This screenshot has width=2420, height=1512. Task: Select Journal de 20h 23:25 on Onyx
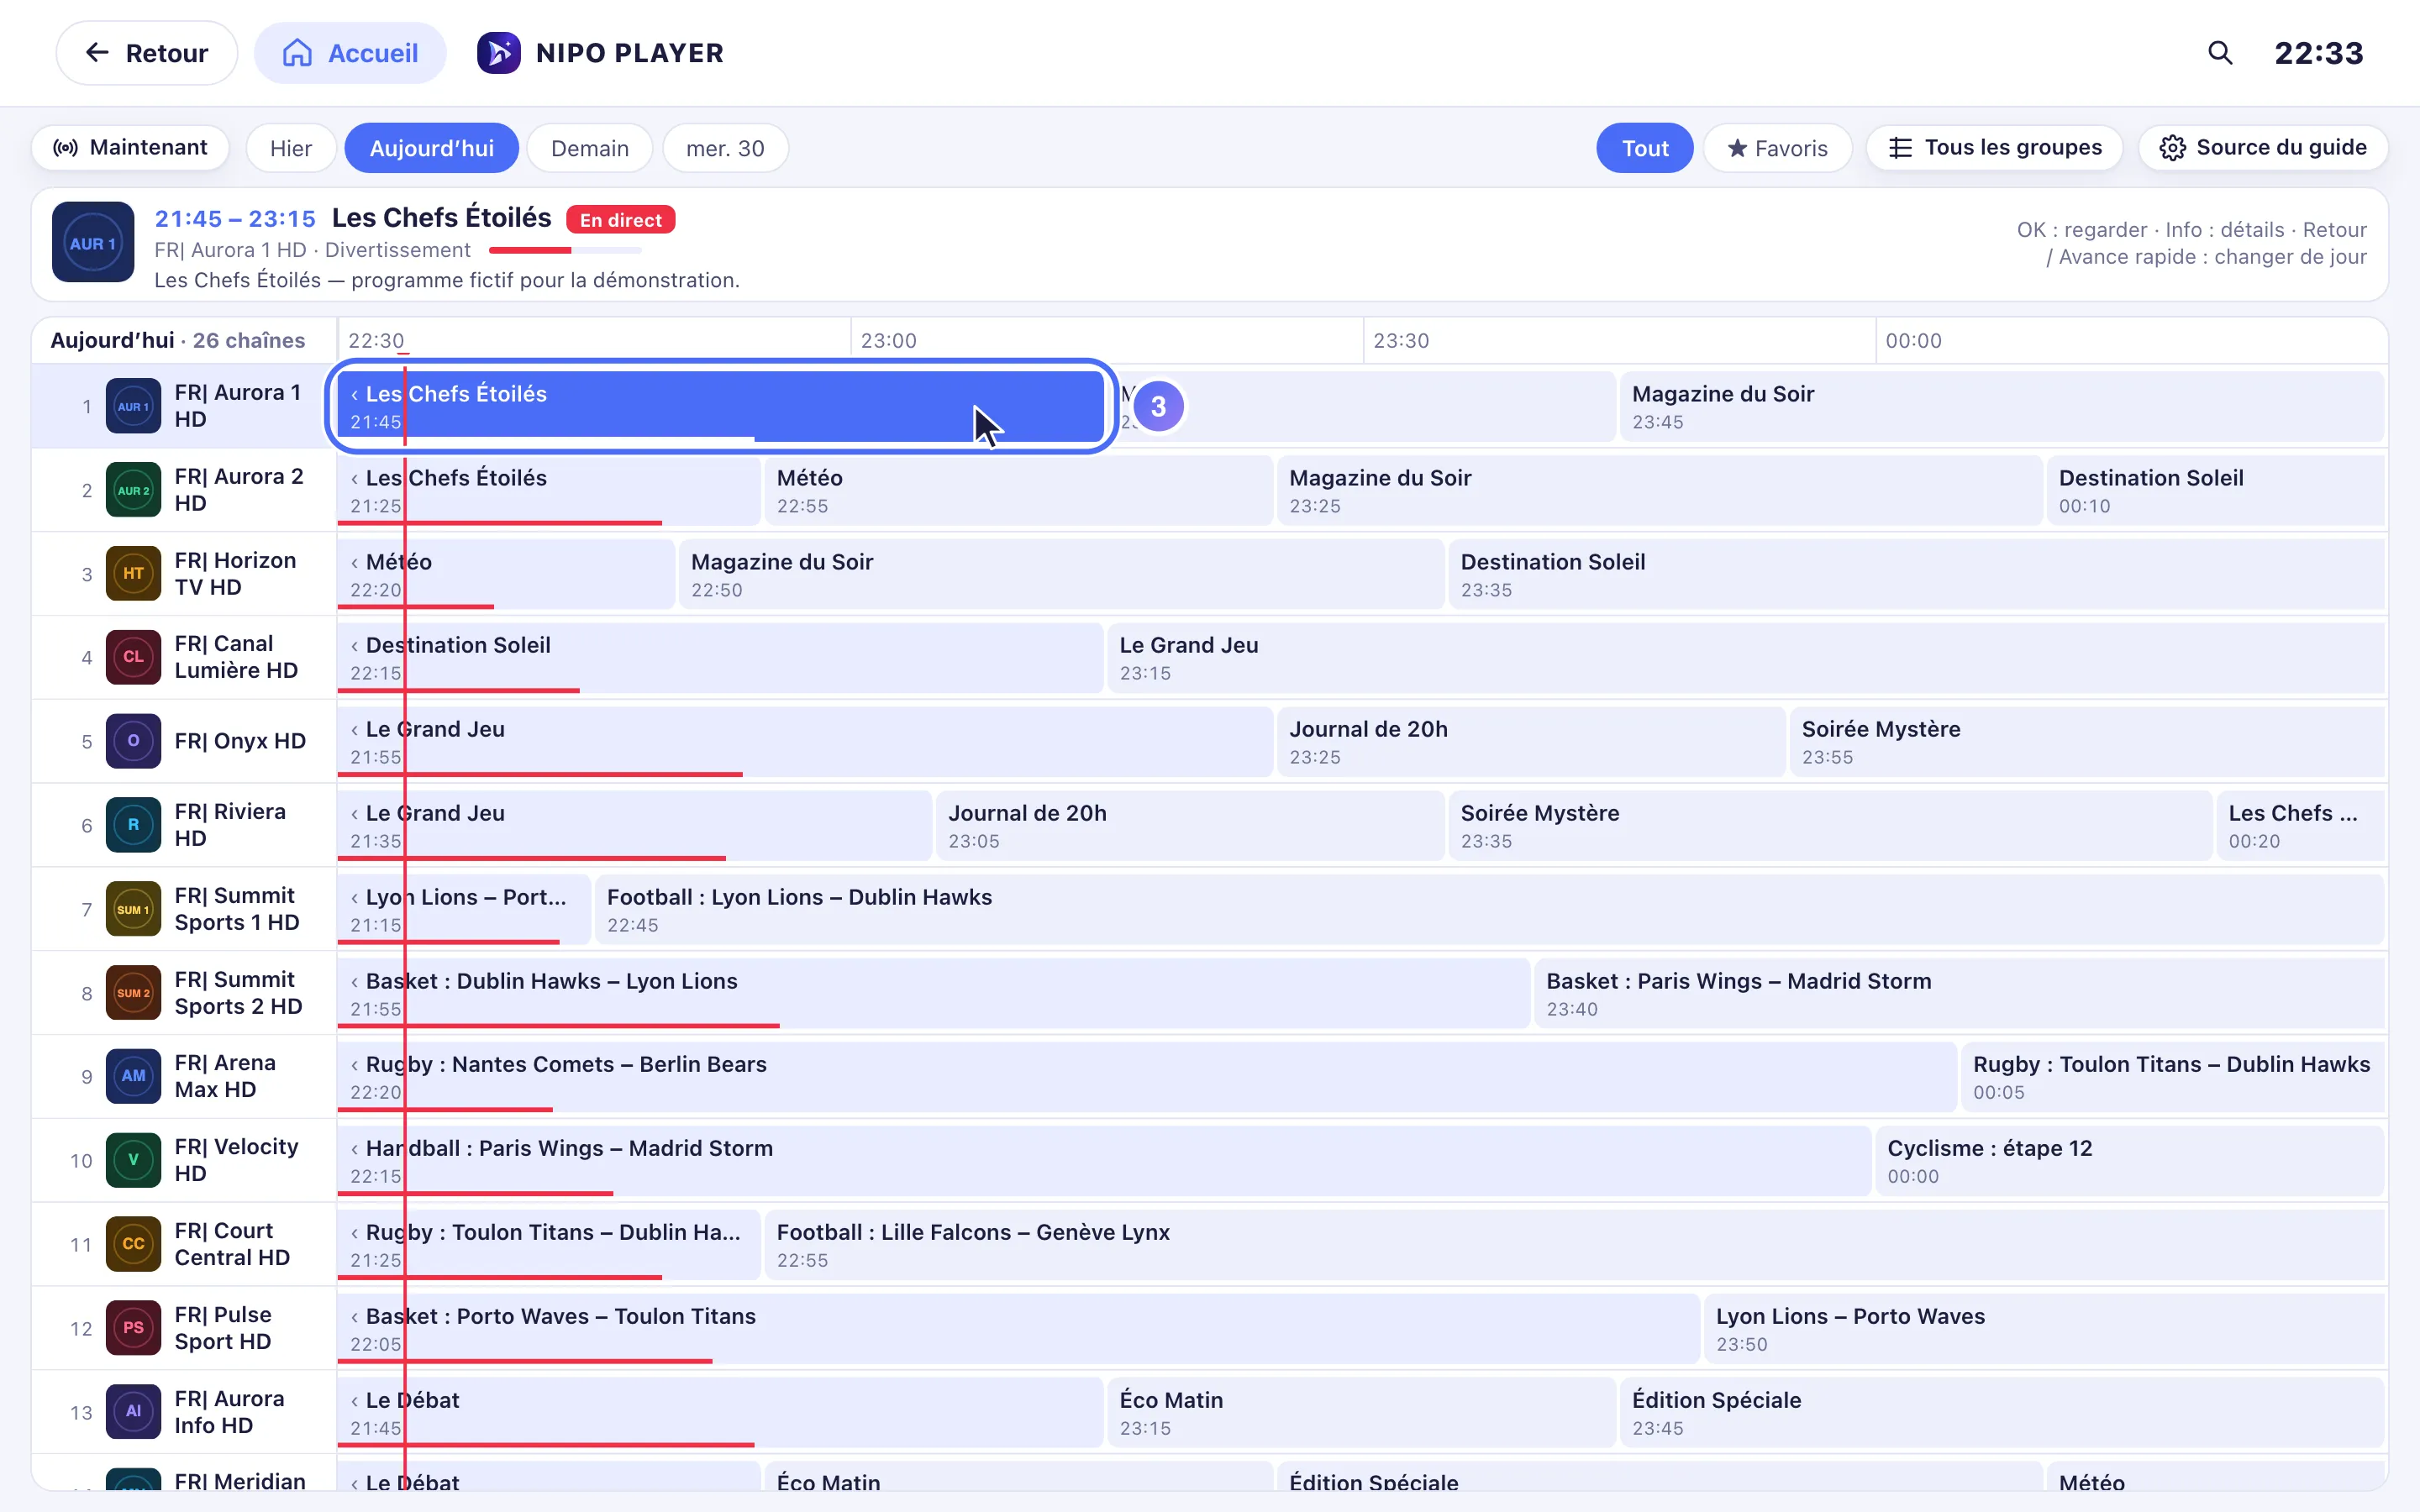(1530, 741)
